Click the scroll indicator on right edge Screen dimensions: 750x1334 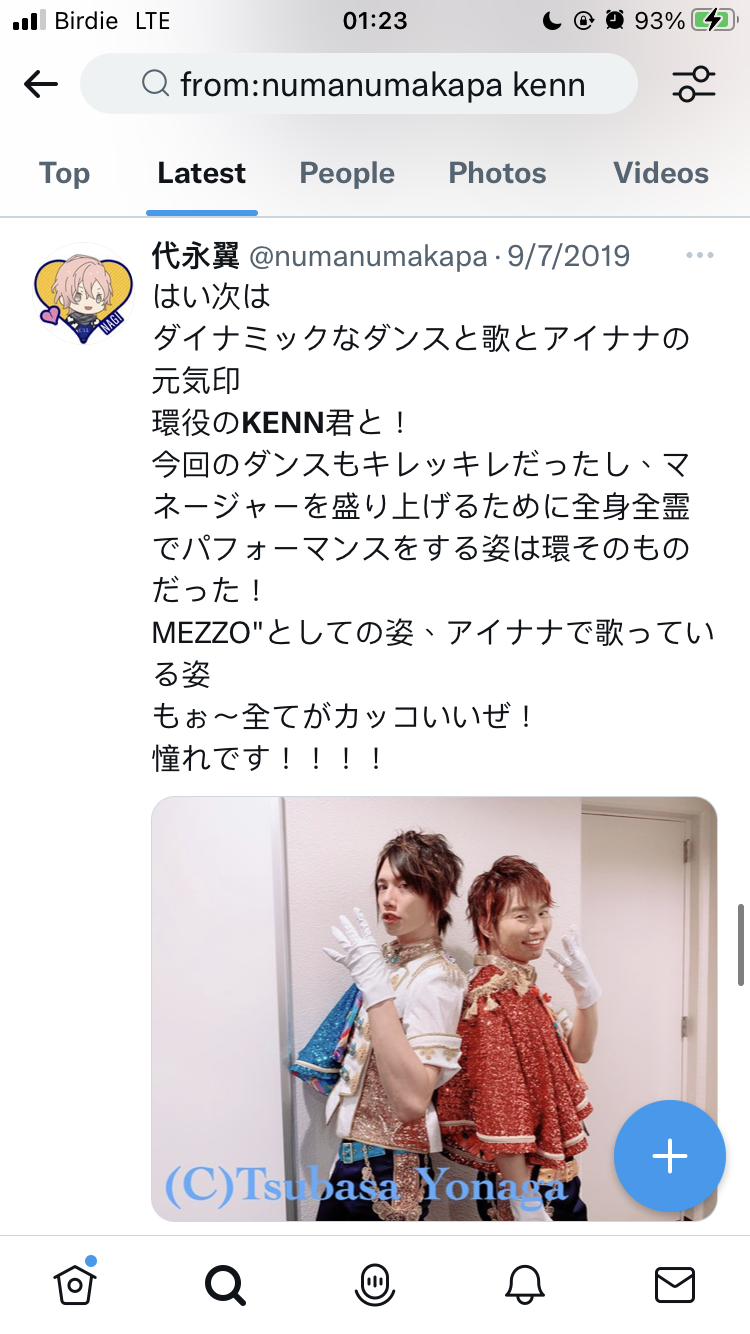[x=740, y=945]
